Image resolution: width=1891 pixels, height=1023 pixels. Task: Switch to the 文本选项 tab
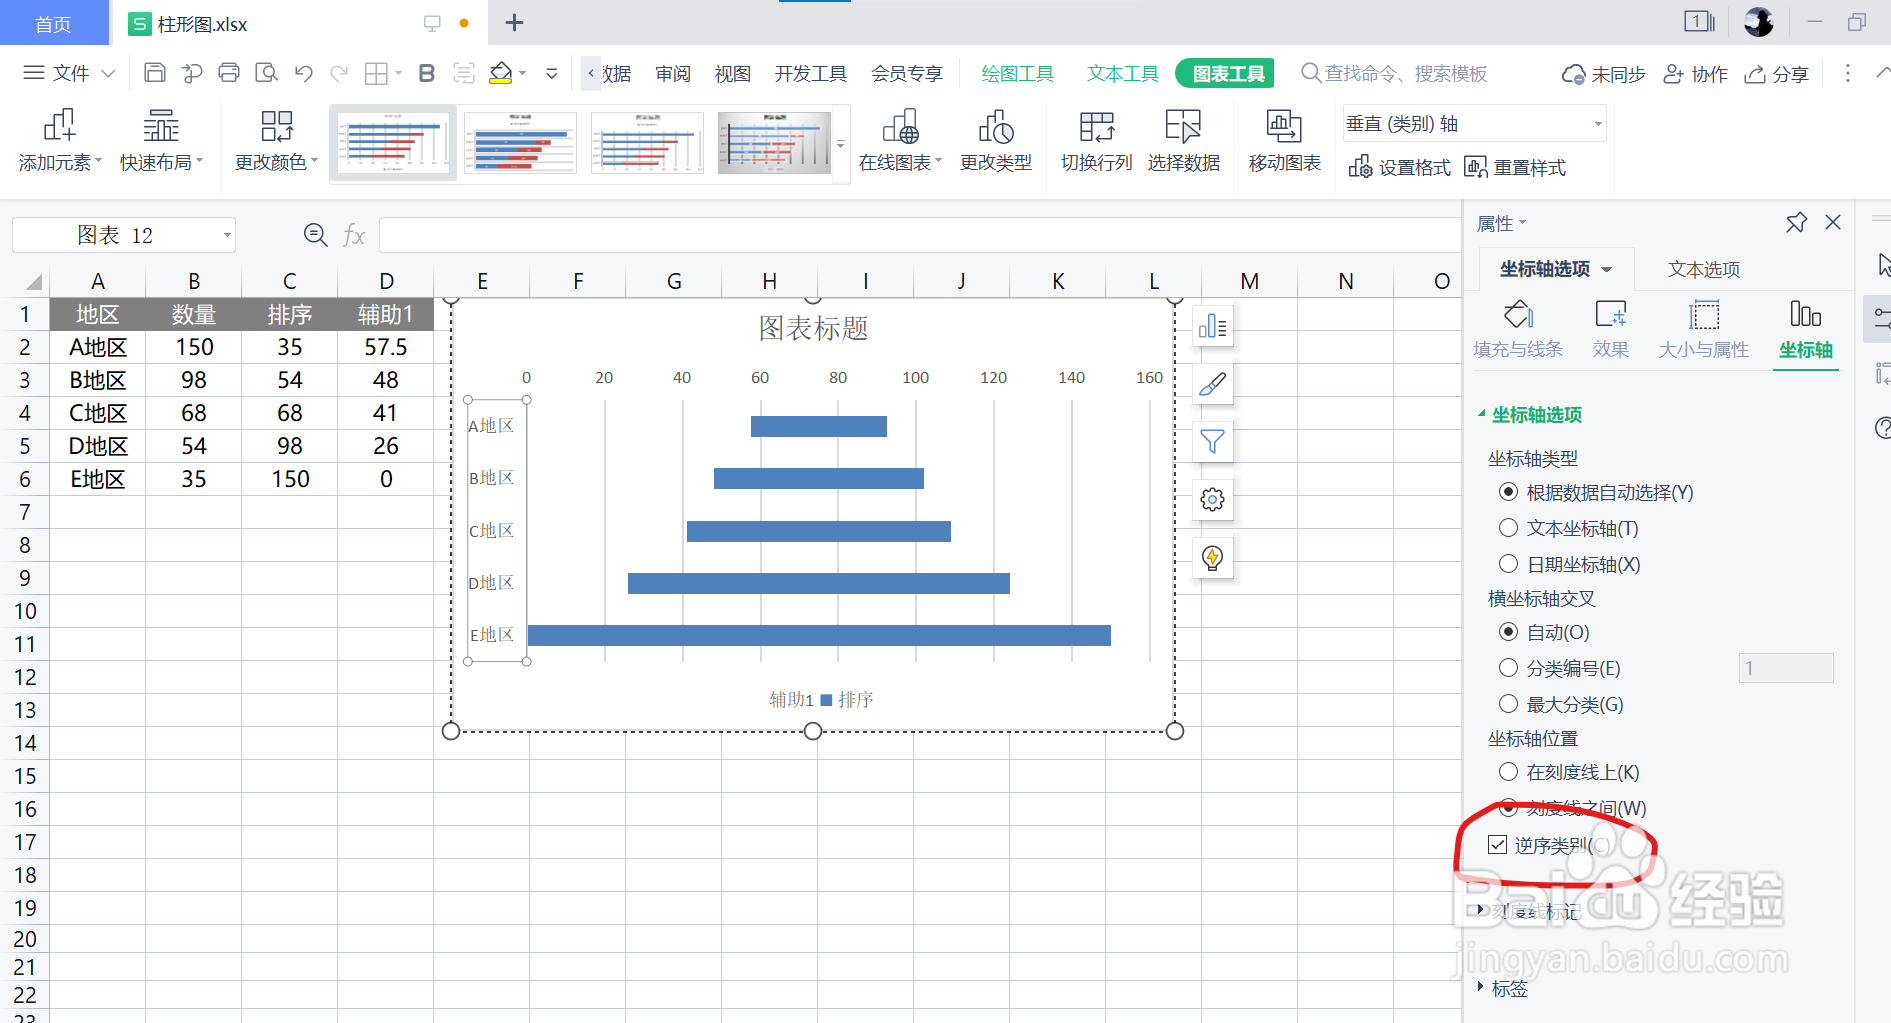pyautogui.click(x=1702, y=268)
